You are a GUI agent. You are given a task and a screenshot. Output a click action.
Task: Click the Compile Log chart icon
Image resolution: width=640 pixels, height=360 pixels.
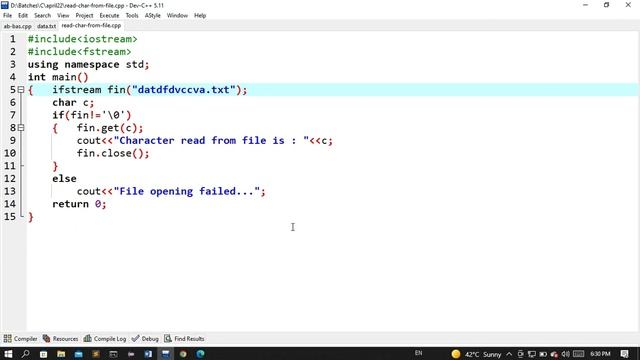(x=87, y=339)
